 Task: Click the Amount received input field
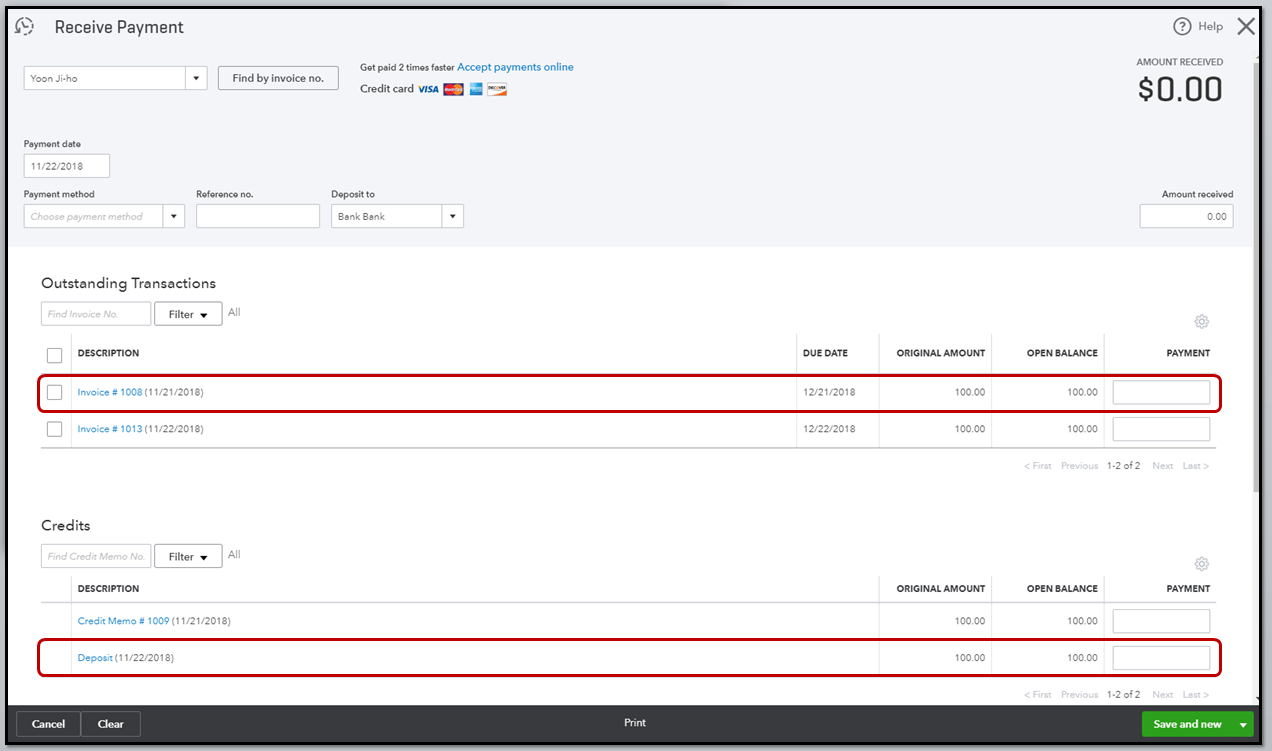(1186, 215)
